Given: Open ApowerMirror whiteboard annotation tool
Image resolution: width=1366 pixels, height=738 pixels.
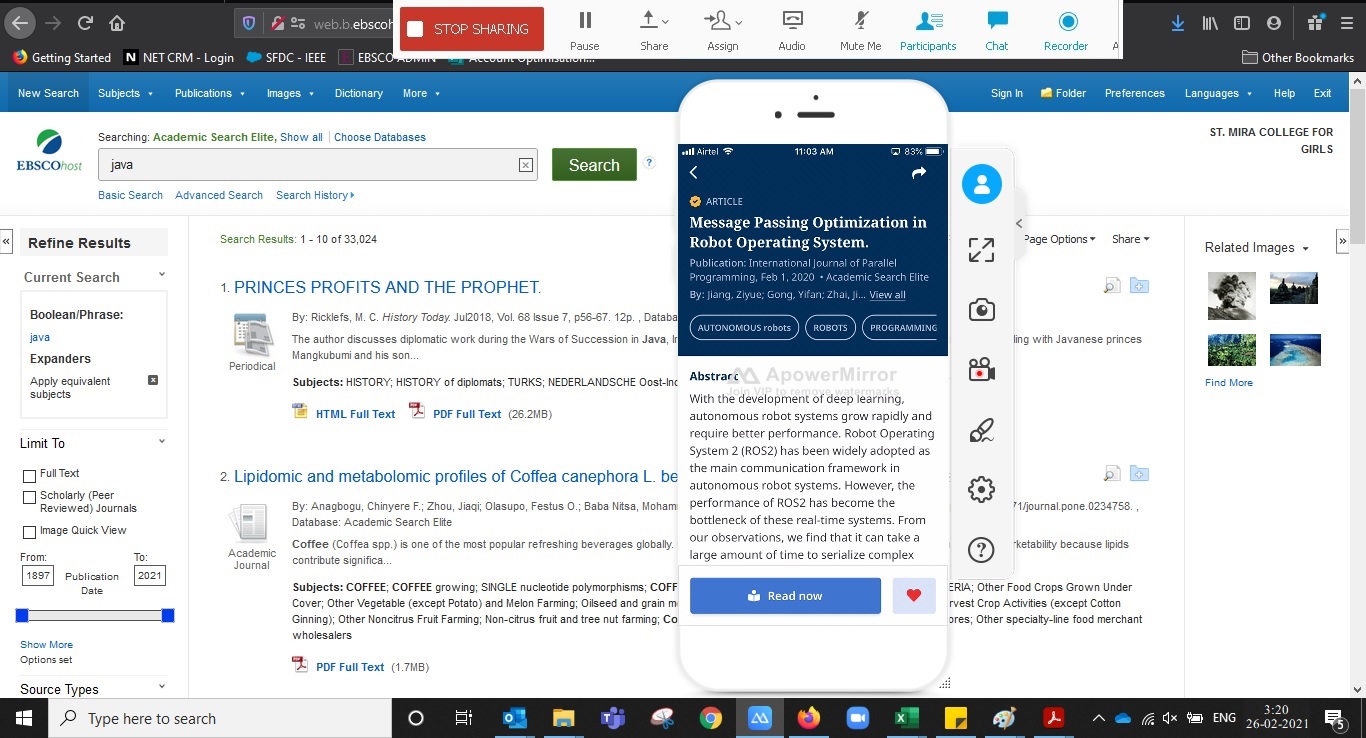Looking at the screenshot, I should point(981,430).
